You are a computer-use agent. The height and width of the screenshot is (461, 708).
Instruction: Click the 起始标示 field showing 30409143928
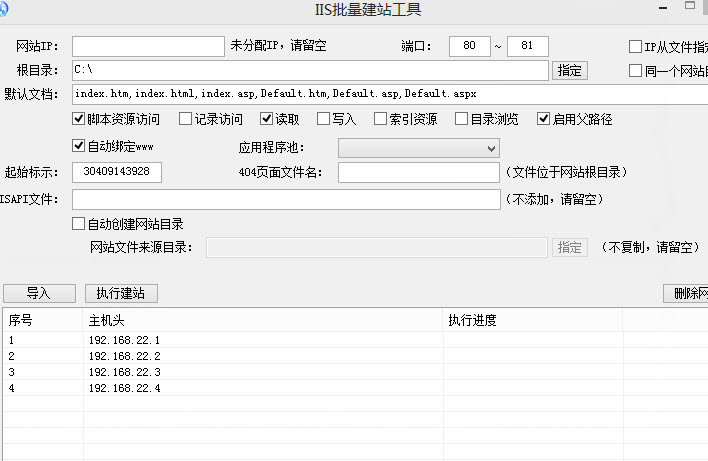point(117,172)
